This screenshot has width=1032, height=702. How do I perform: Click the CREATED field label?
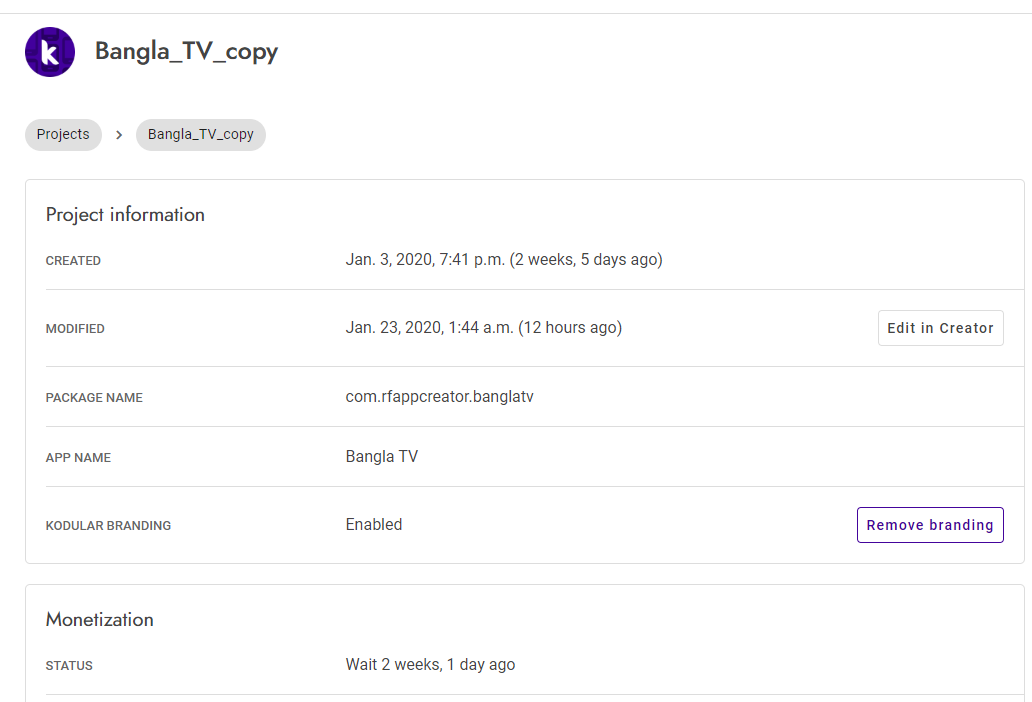[73, 261]
